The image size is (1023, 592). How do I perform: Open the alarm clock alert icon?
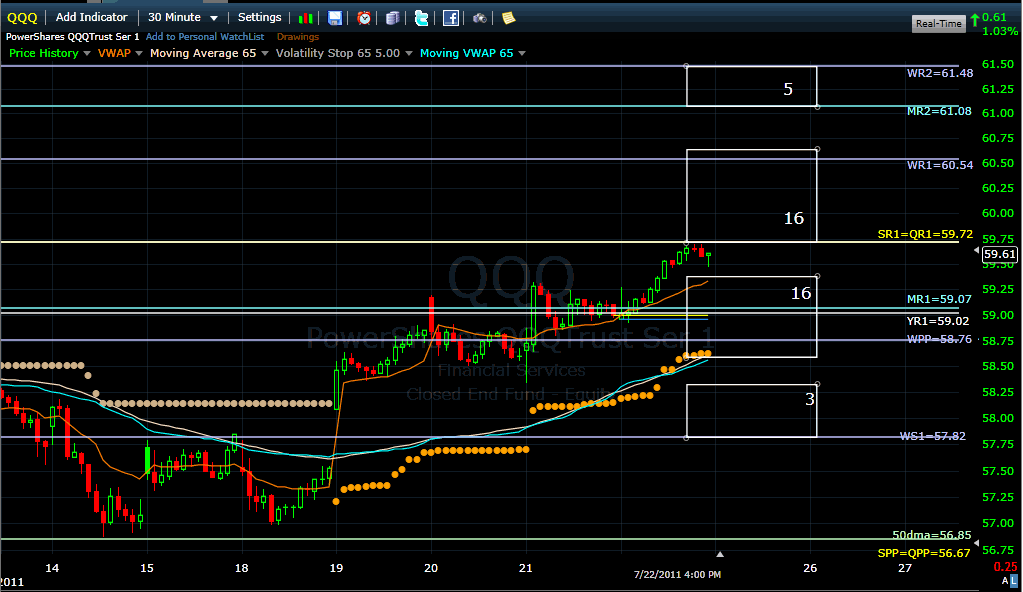point(364,18)
